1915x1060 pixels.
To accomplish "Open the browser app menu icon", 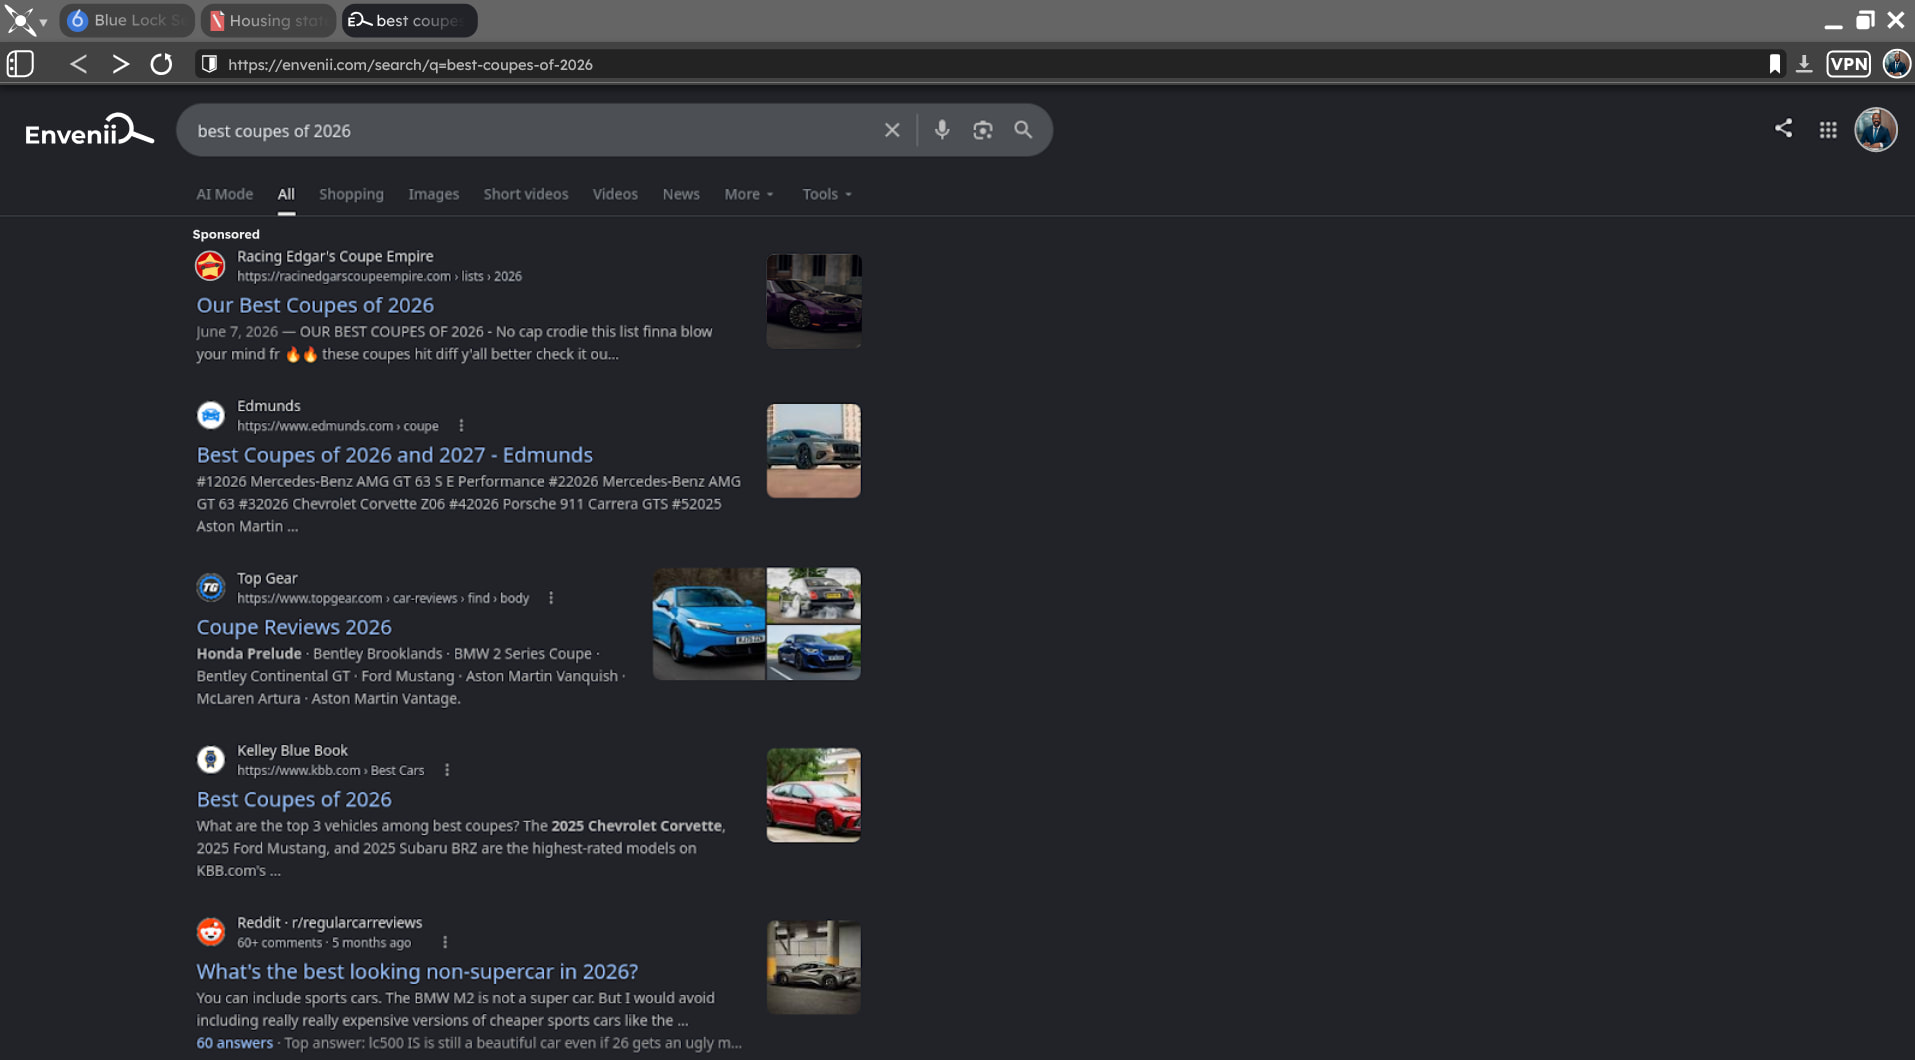I will 19,20.
